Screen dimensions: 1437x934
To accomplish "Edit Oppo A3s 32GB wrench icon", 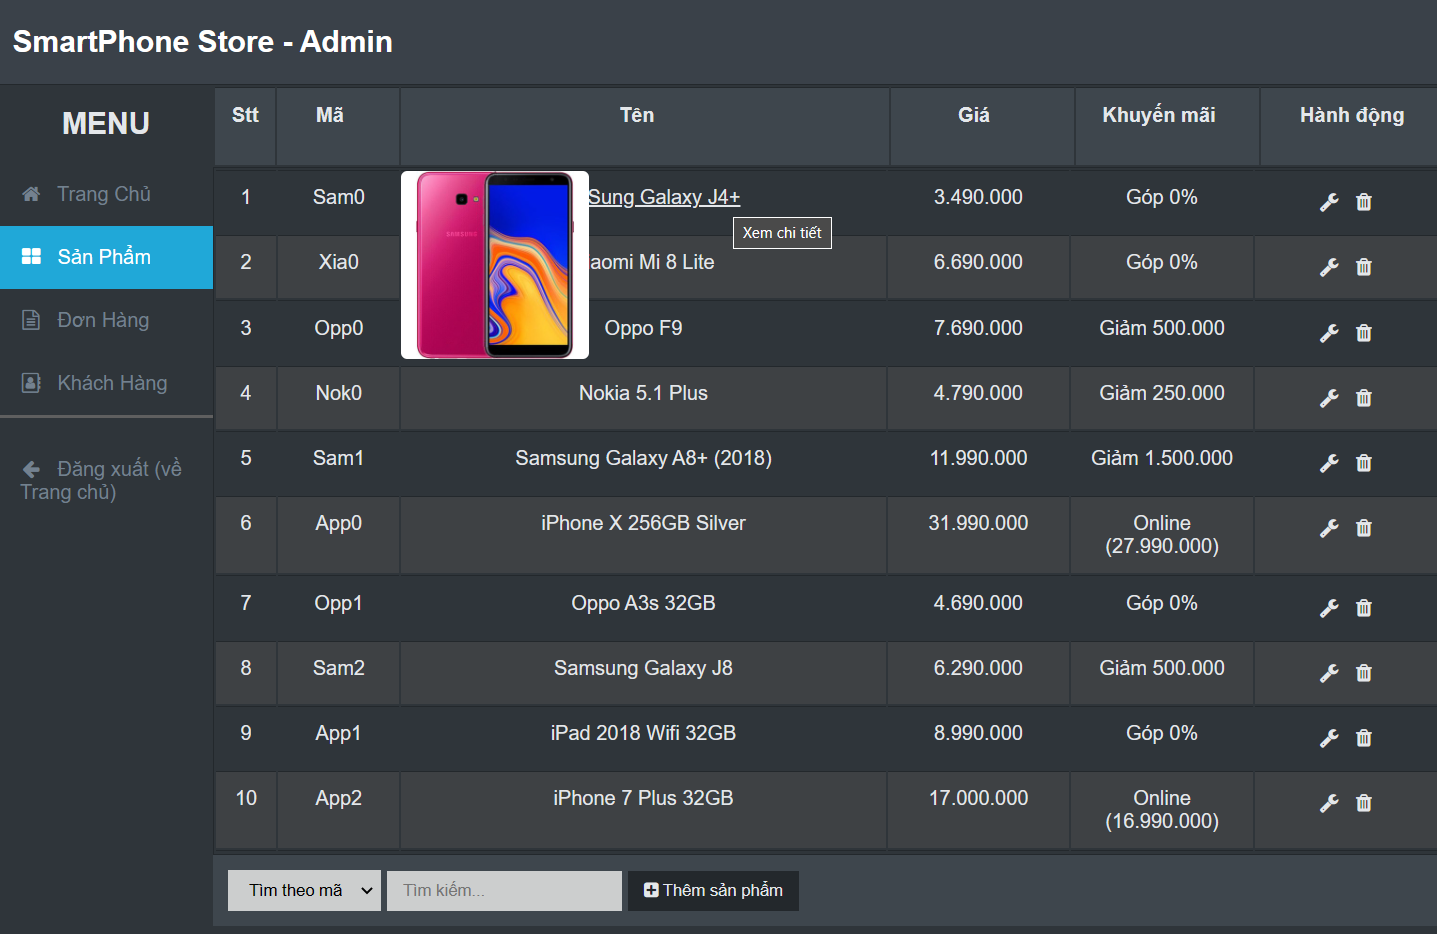I will (1329, 608).
